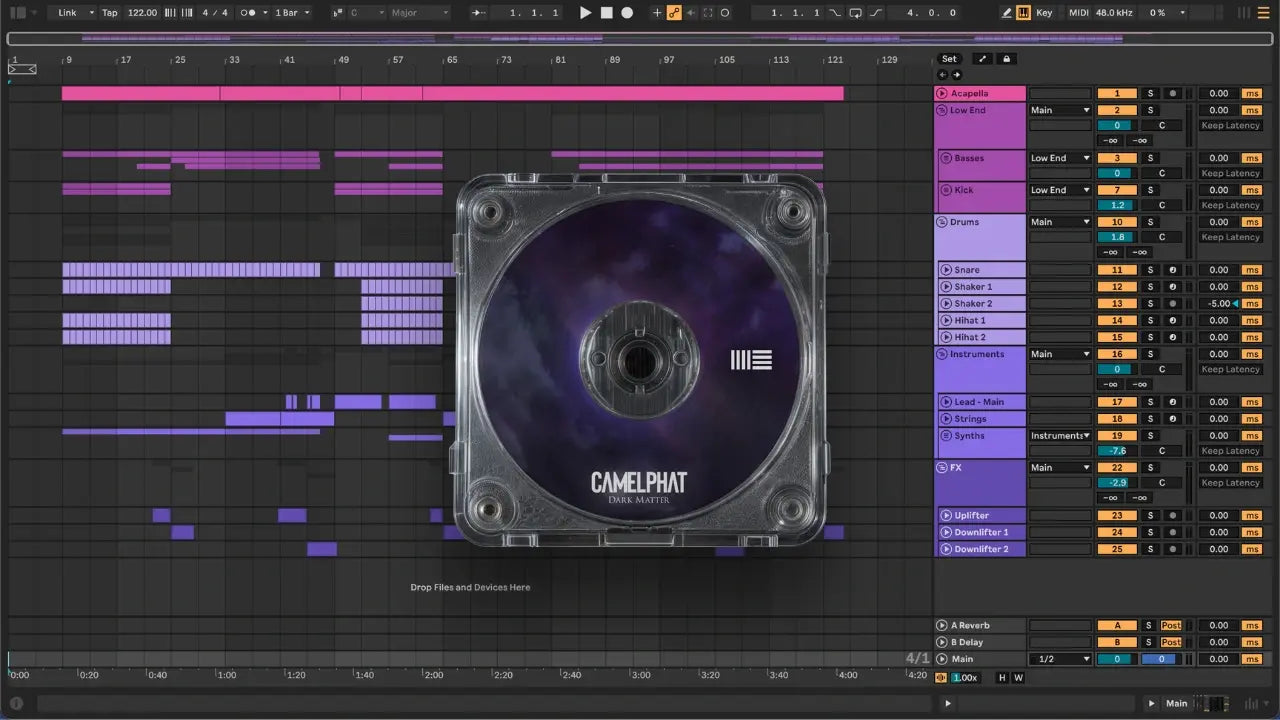Screen dimensions: 1280x720
Task: Collapse the Instruments group track
Action: pyautogui.click(x=942, y=354)
